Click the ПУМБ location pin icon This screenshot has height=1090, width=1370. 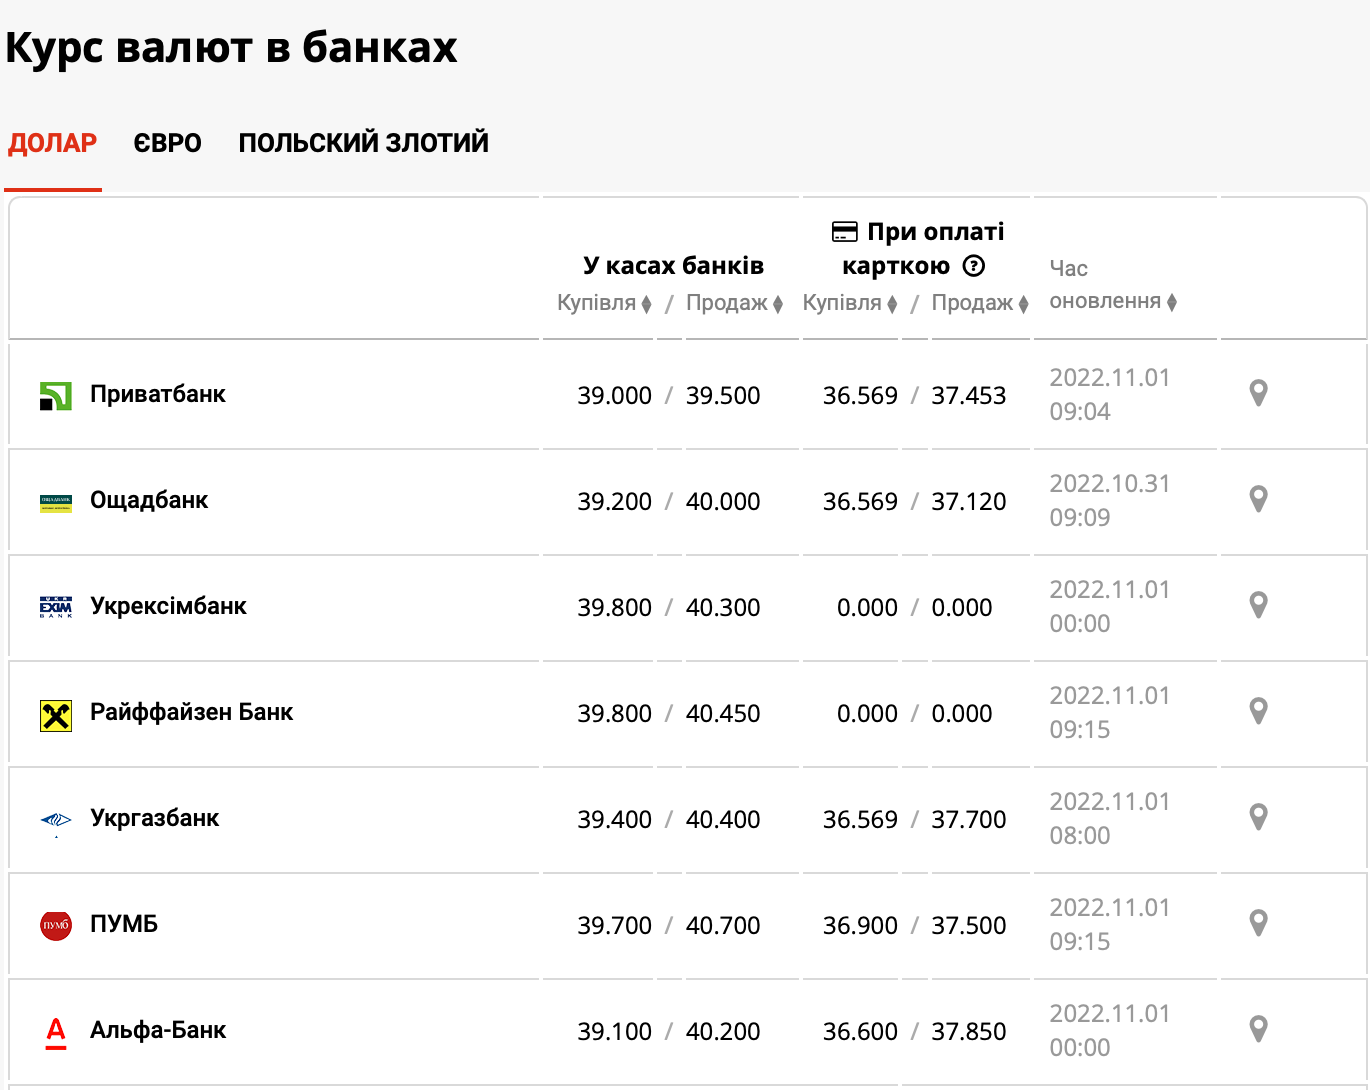1258,923
